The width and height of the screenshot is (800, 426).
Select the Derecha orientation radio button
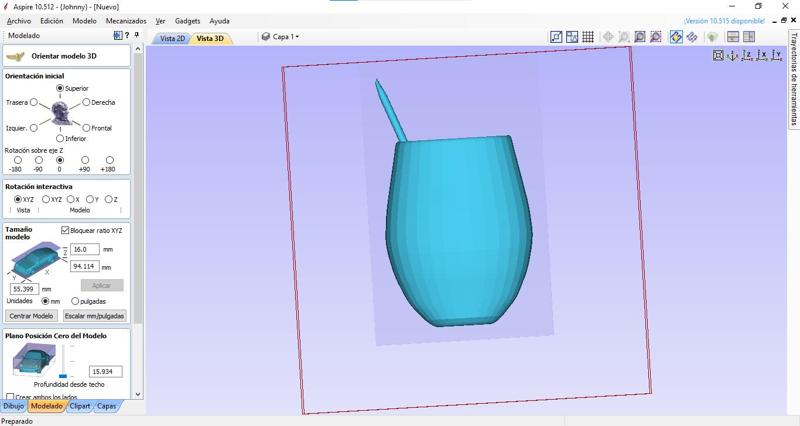86,102
